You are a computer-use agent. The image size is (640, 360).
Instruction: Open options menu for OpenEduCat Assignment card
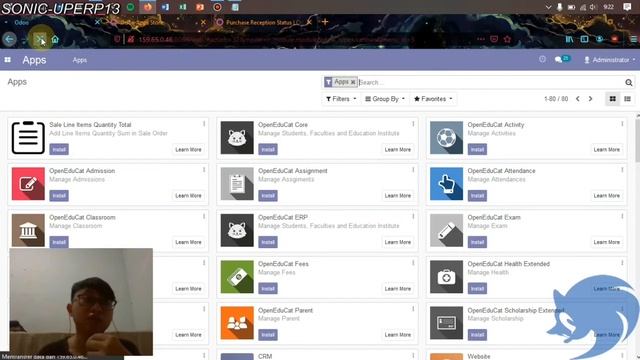pyautogui.click(x=413, y=170)
